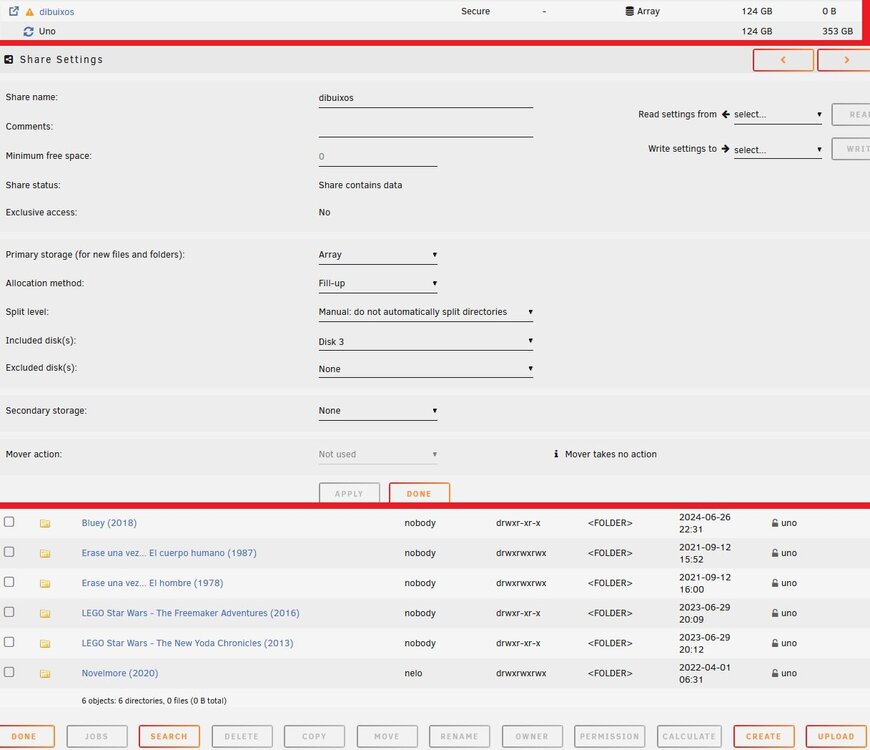Open Included disk(s) dropdown showing Disk 3

click(426, 342)
